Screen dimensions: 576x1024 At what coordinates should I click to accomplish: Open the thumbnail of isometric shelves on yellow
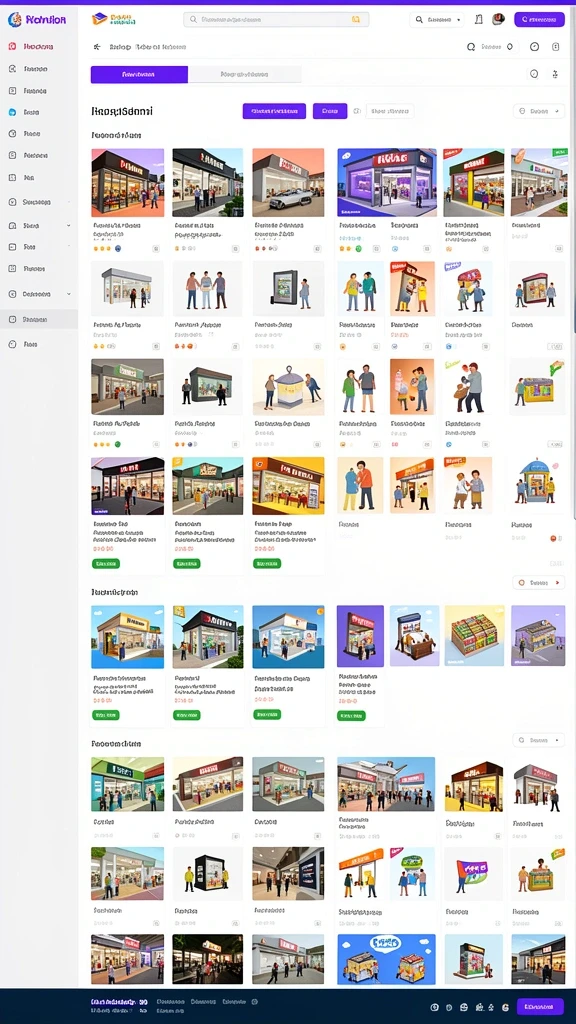coord(474,635)
